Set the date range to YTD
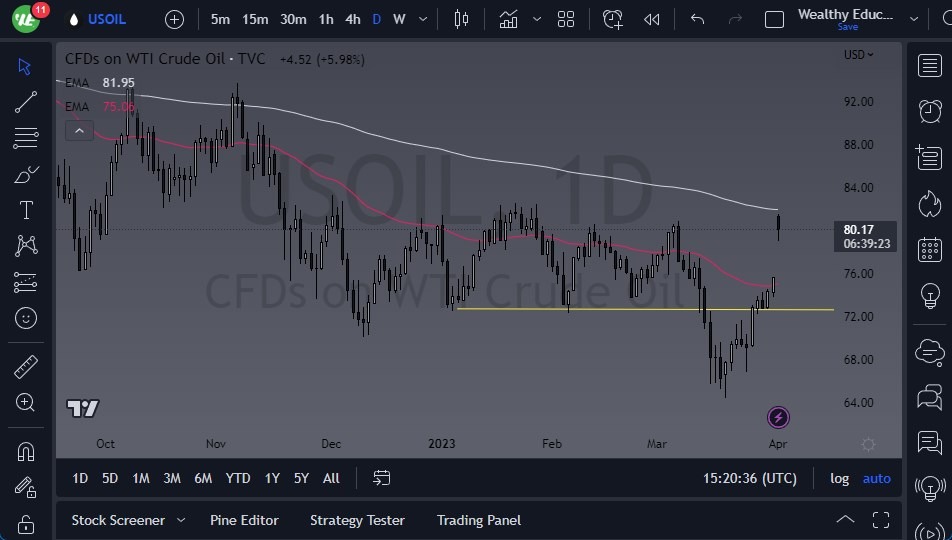This screenshot has height=540, width=952. [x=238, y=478]
